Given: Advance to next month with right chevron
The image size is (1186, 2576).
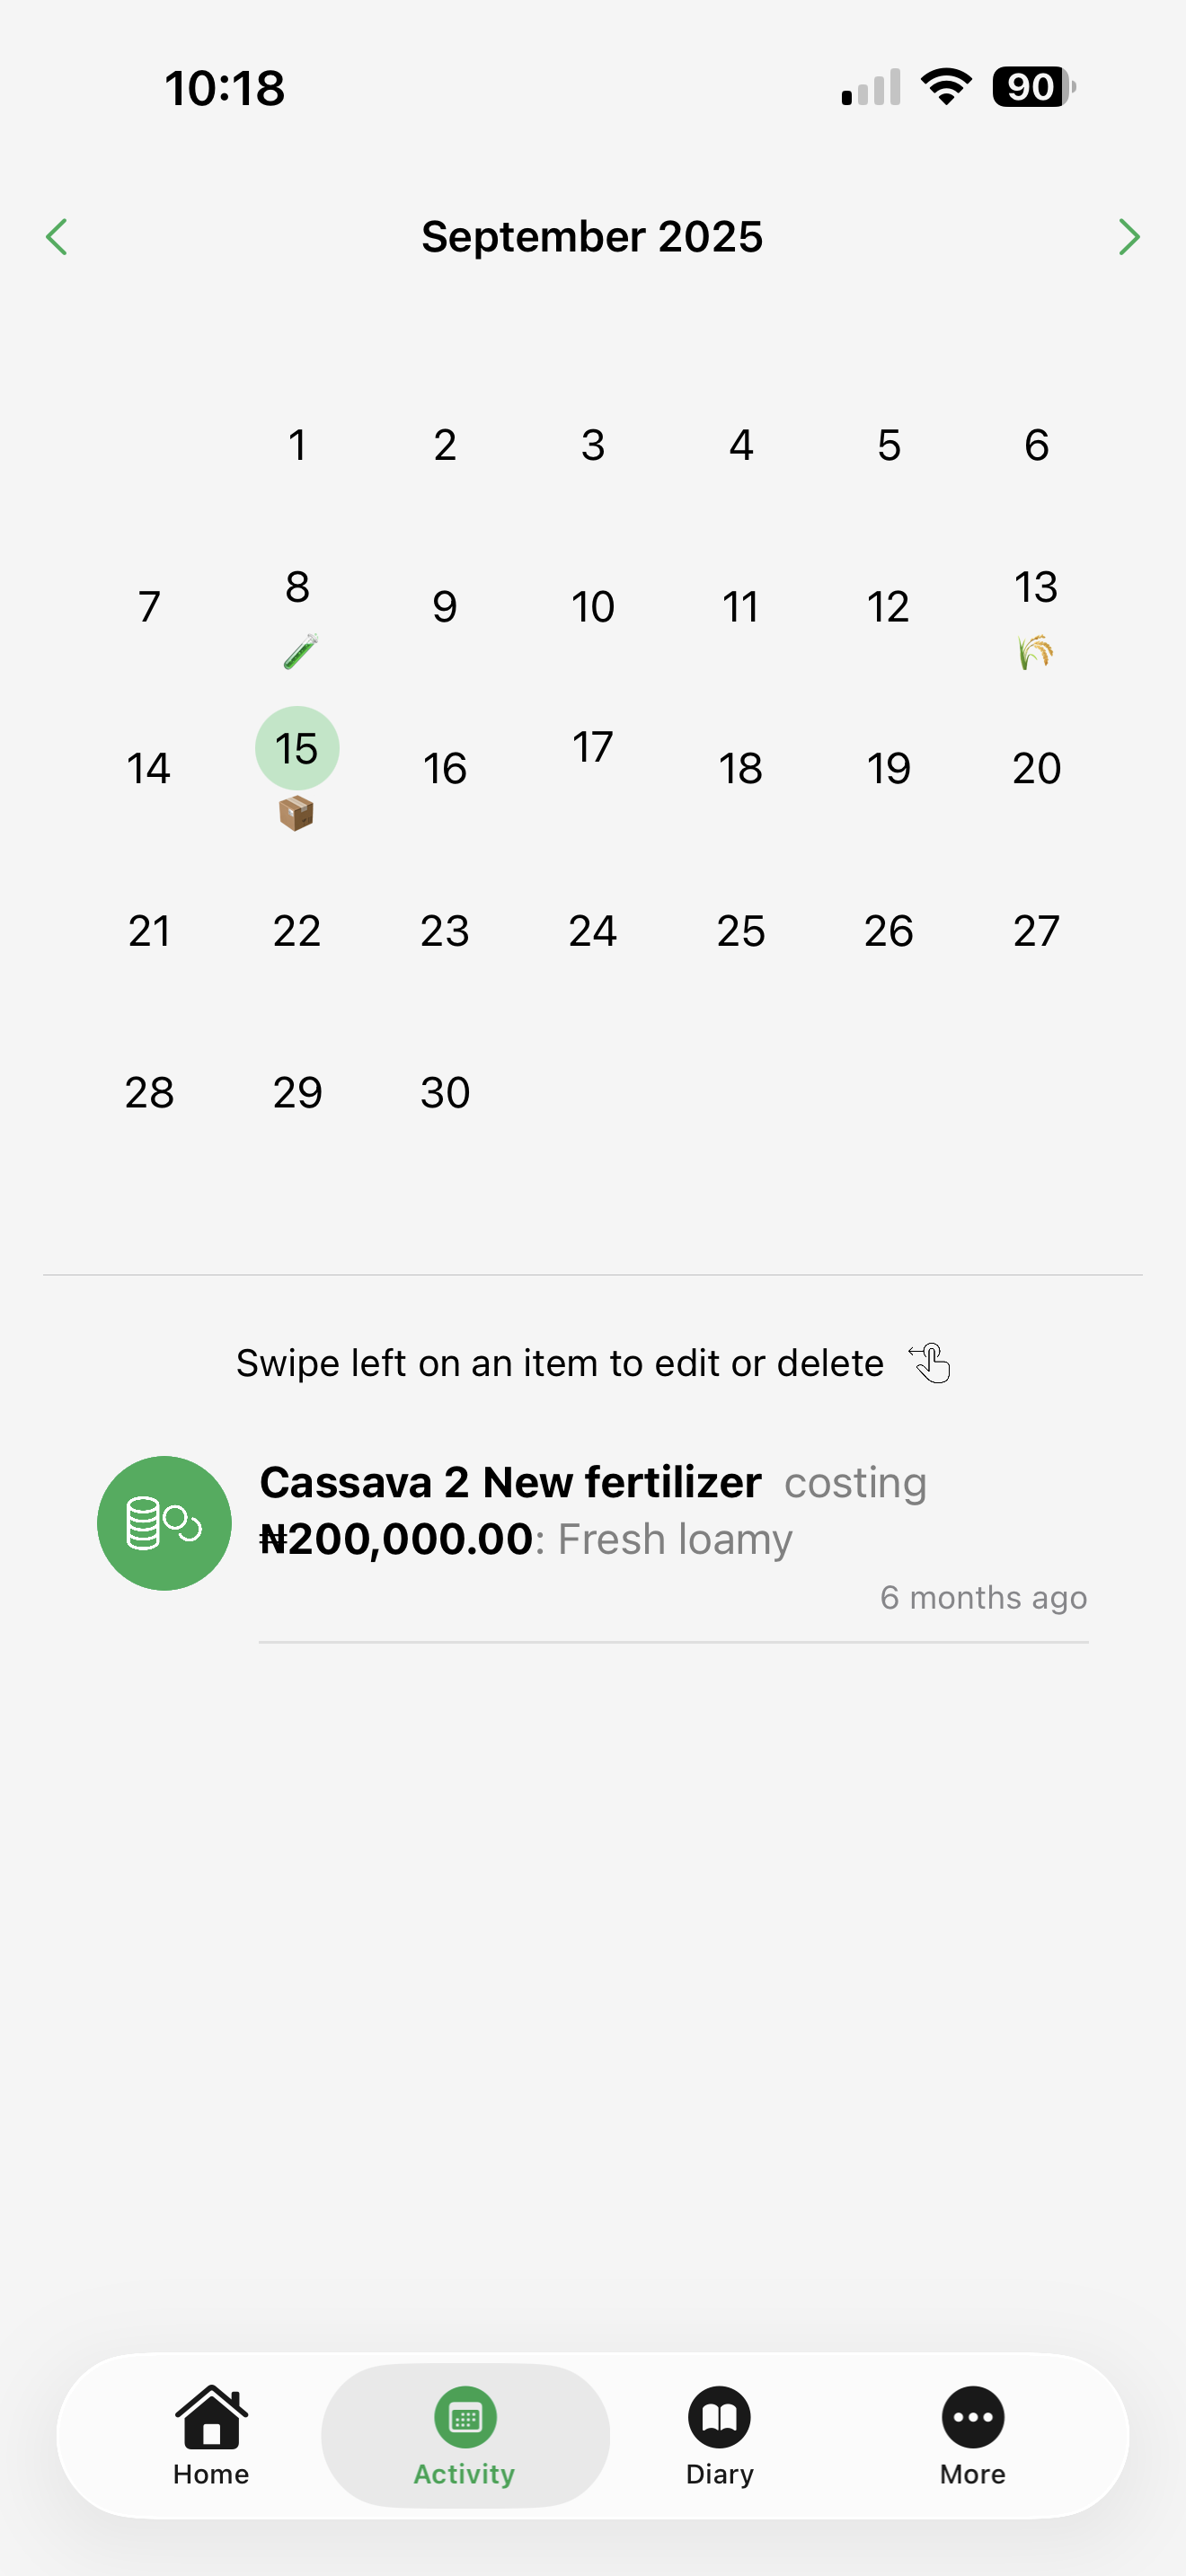Looking at the screenshot, I should pos(1128,237).
